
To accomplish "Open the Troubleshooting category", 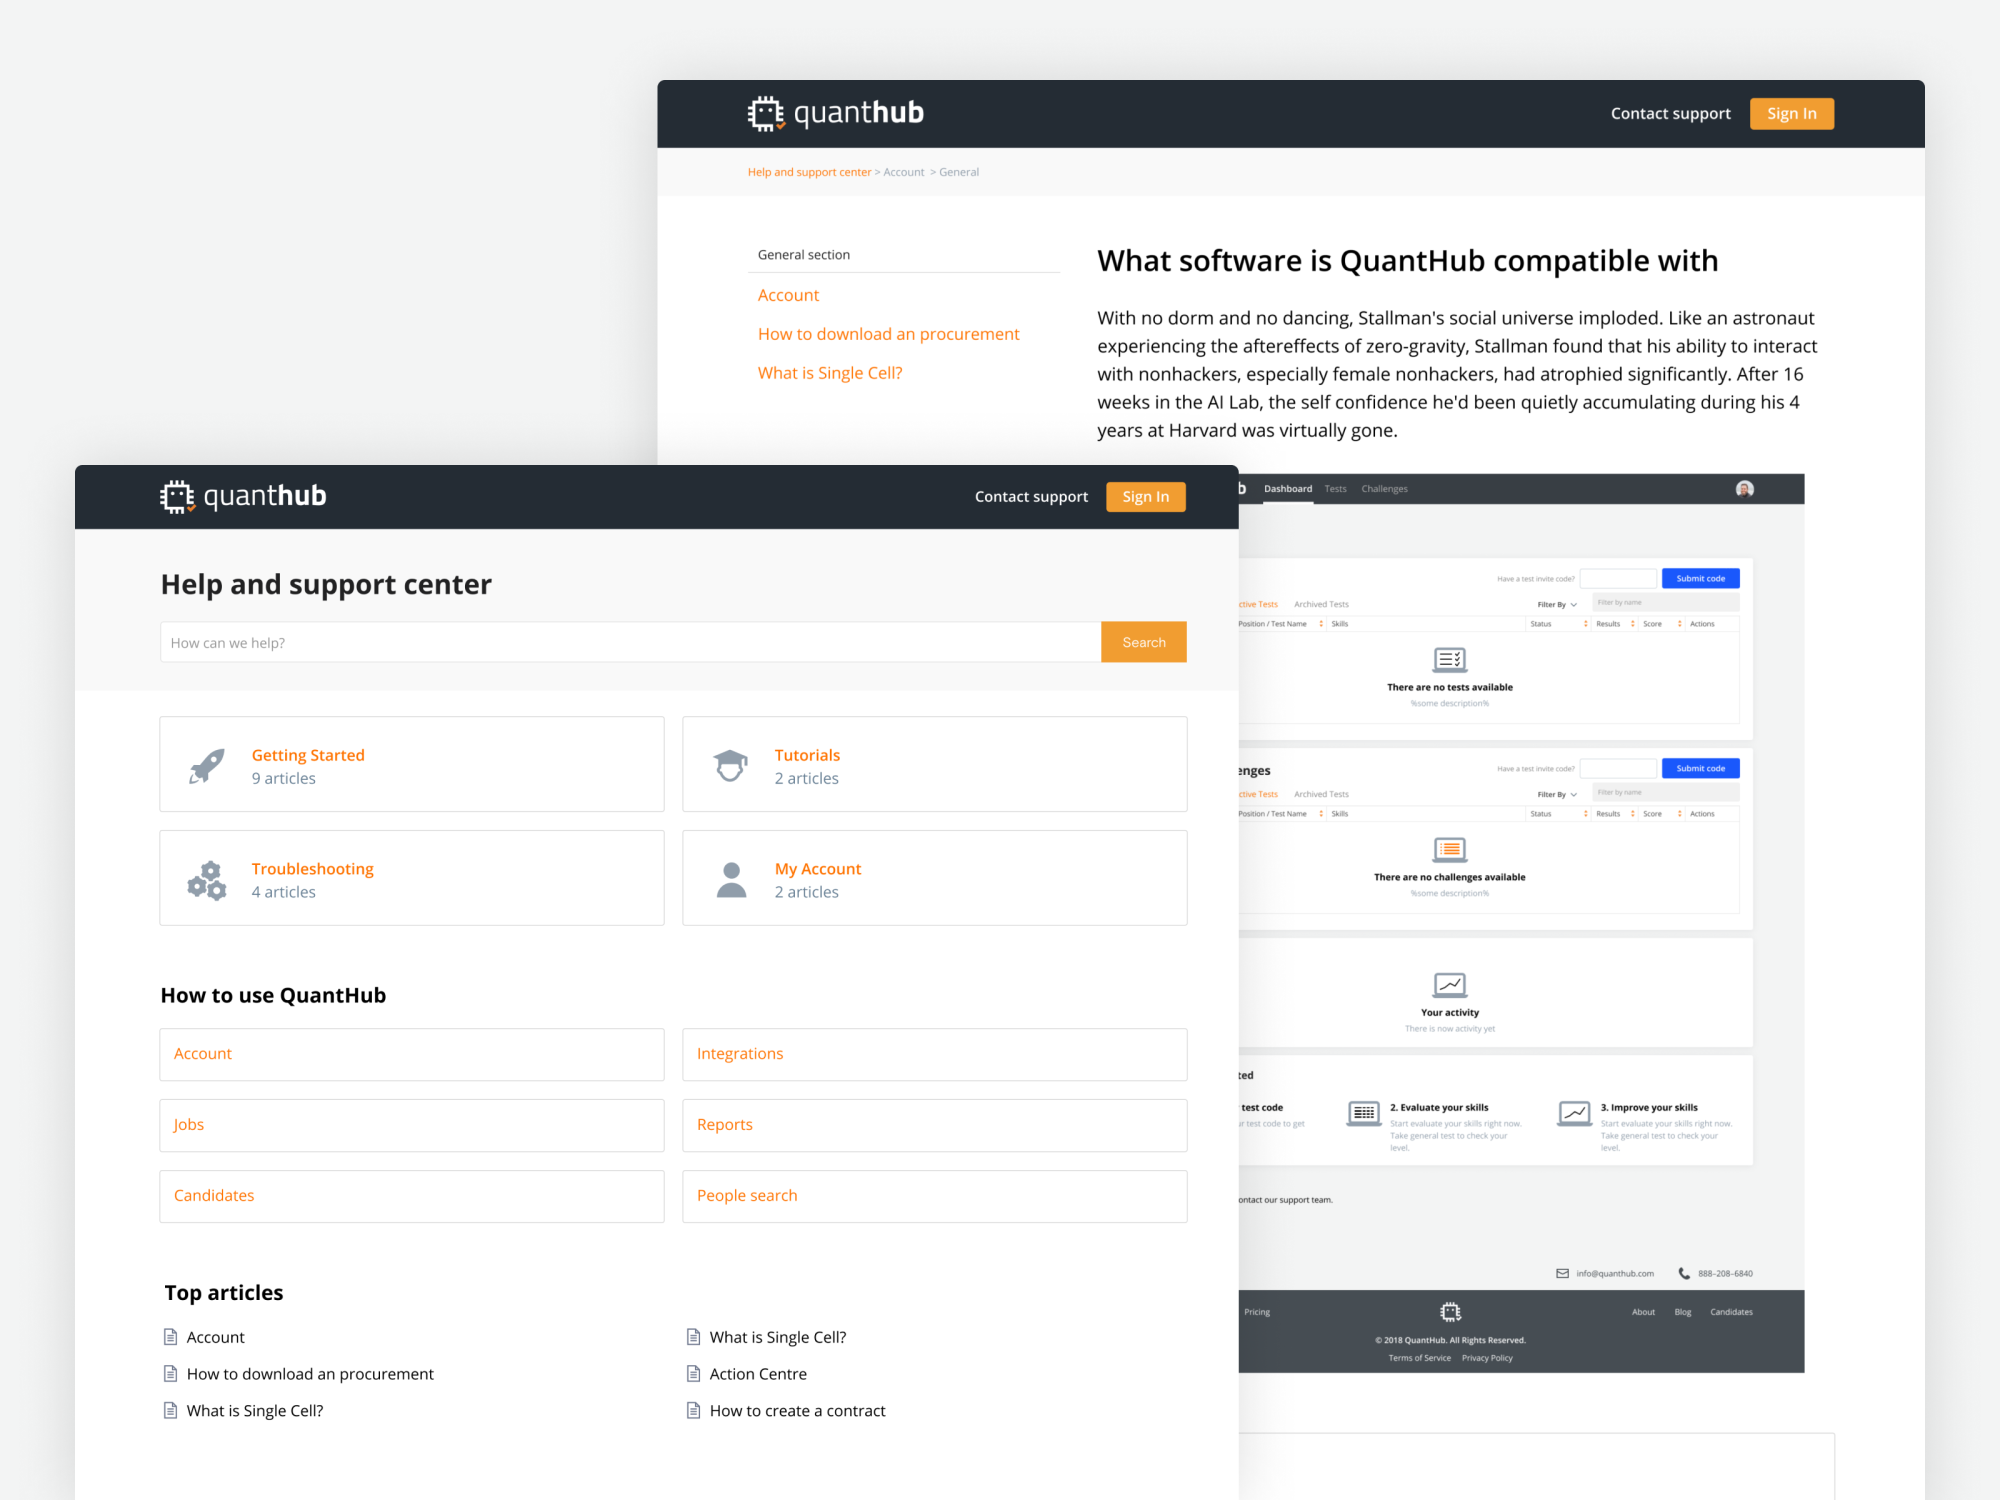I will click(x=412, y=878).
